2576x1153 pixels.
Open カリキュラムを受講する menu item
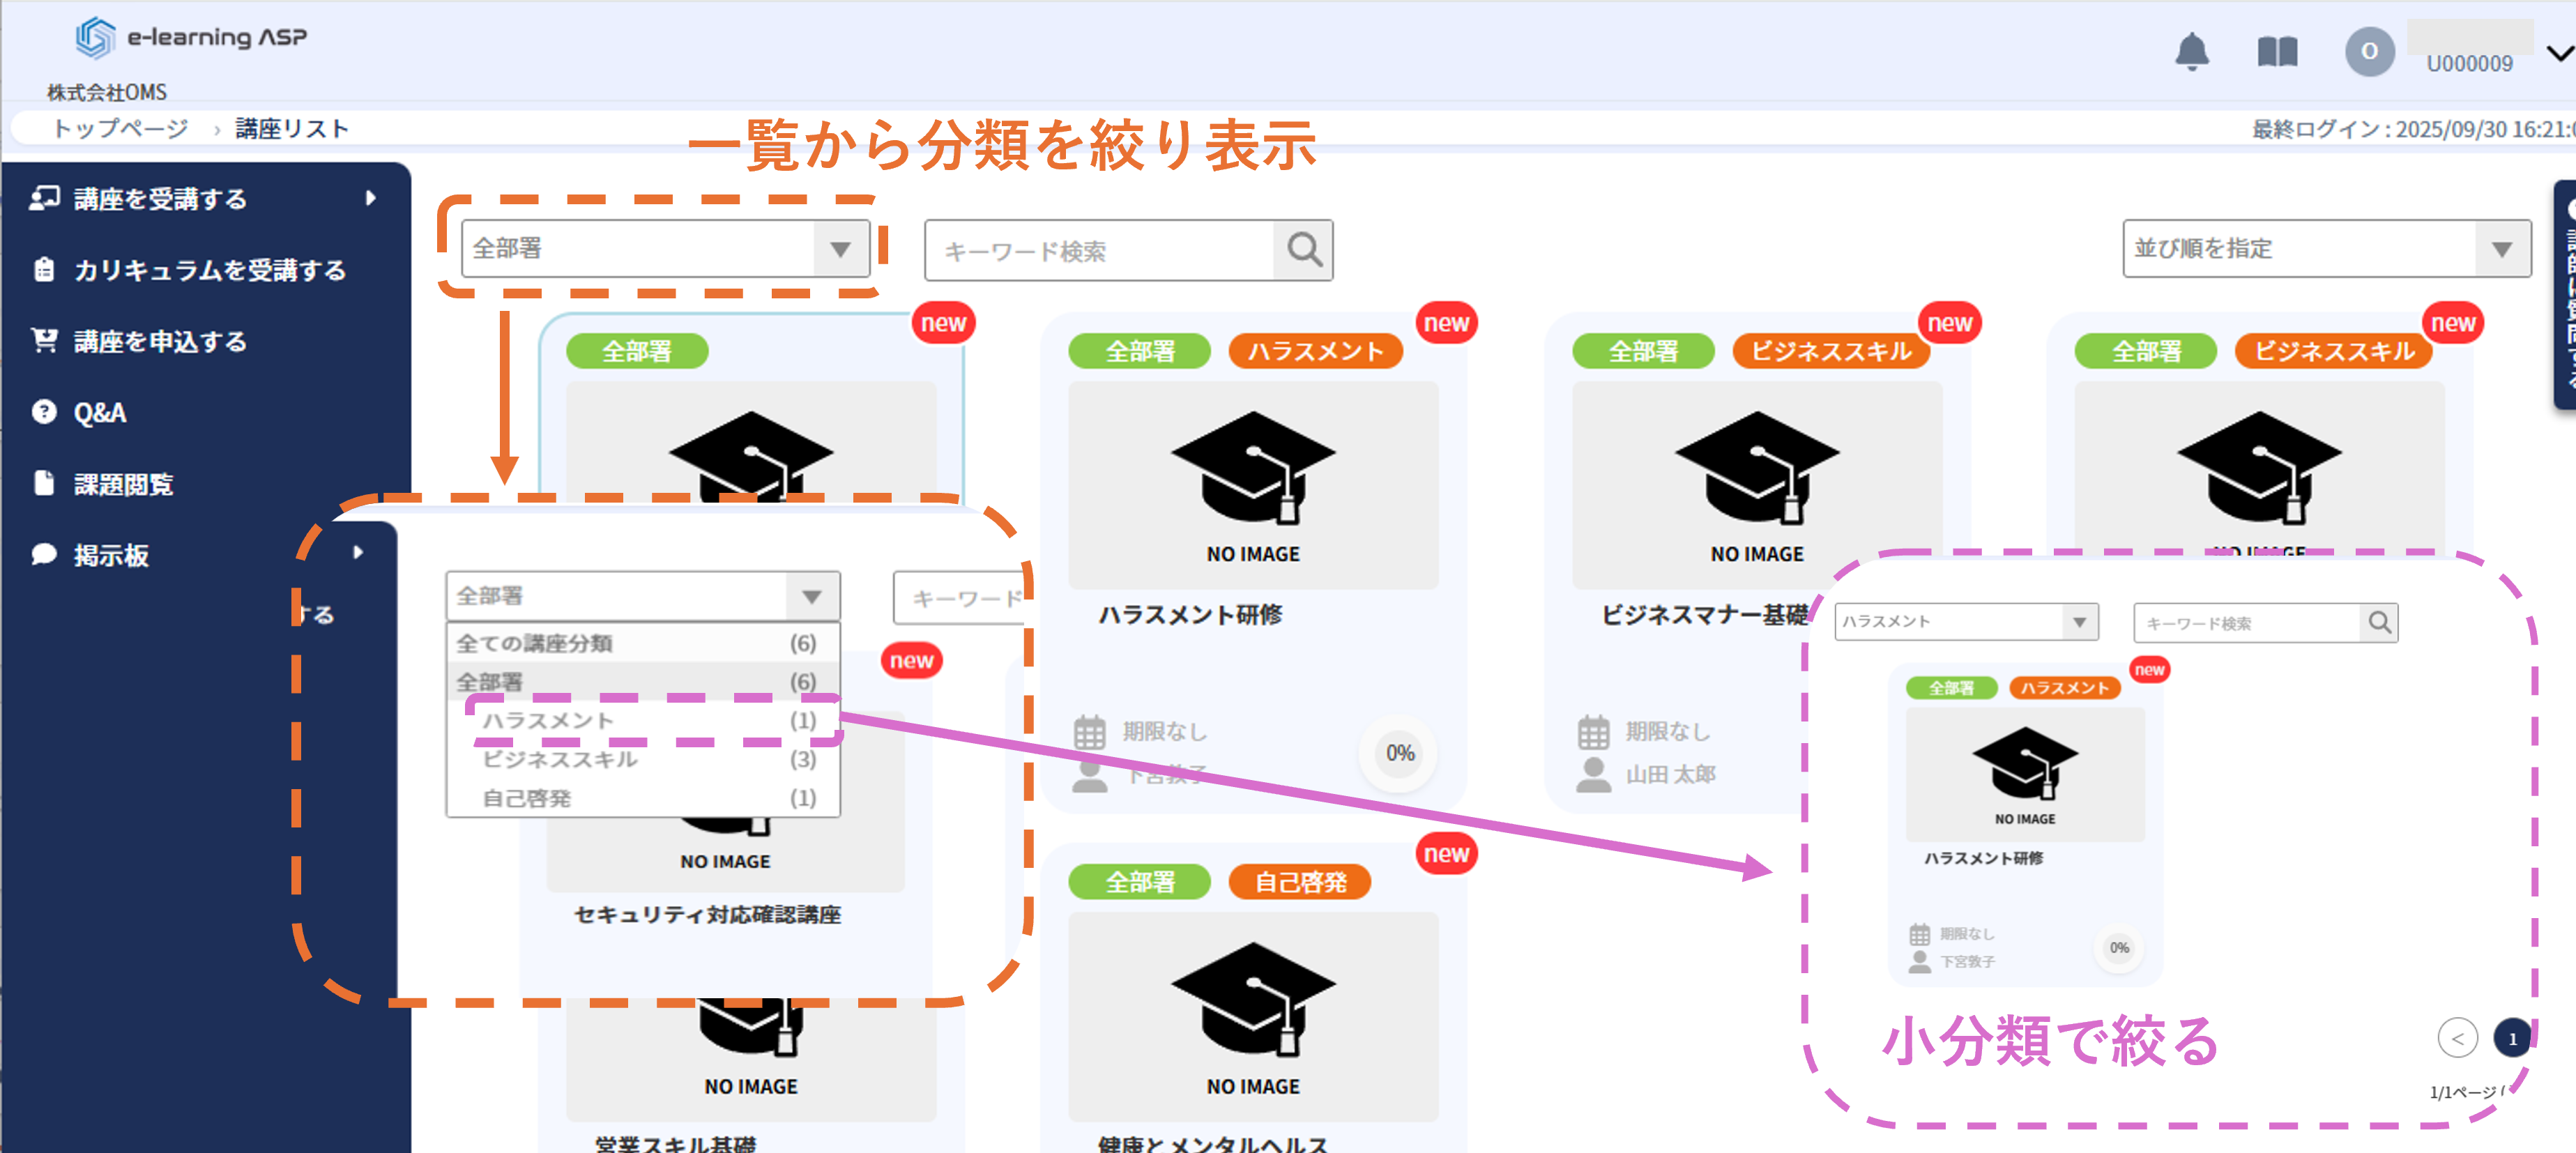point(209,270)
